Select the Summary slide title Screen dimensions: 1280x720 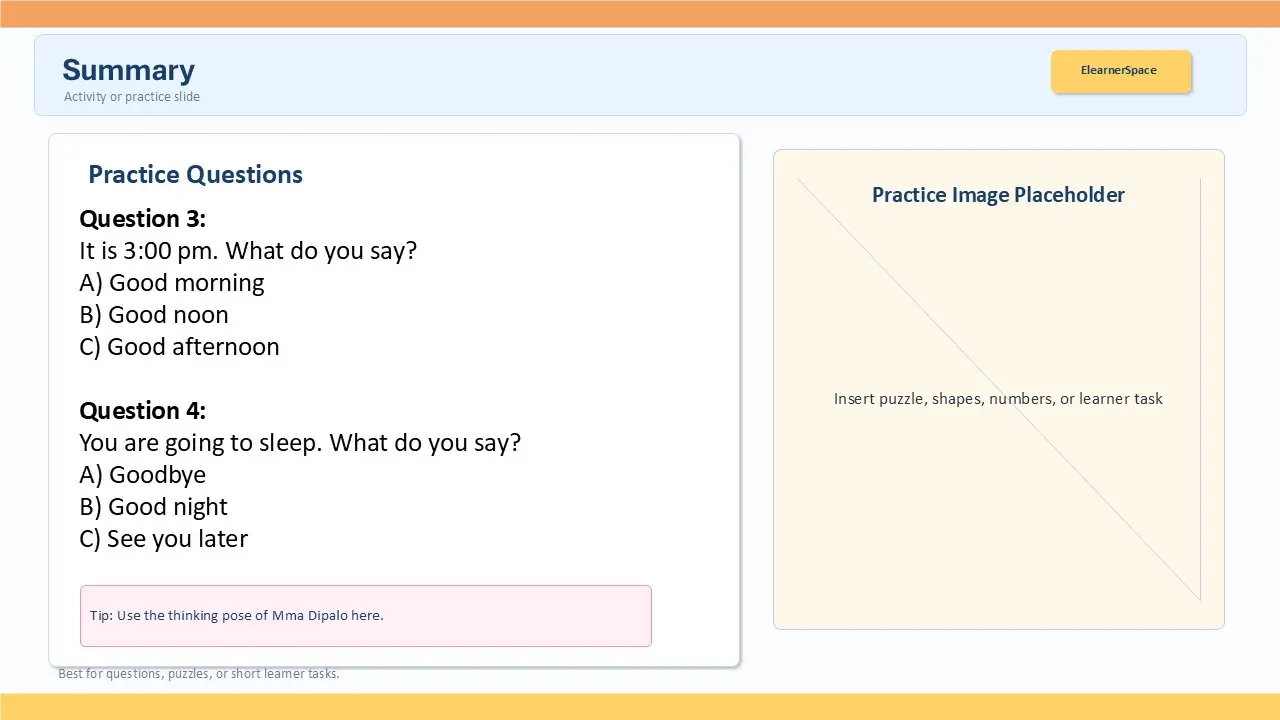tap(128, 70)
